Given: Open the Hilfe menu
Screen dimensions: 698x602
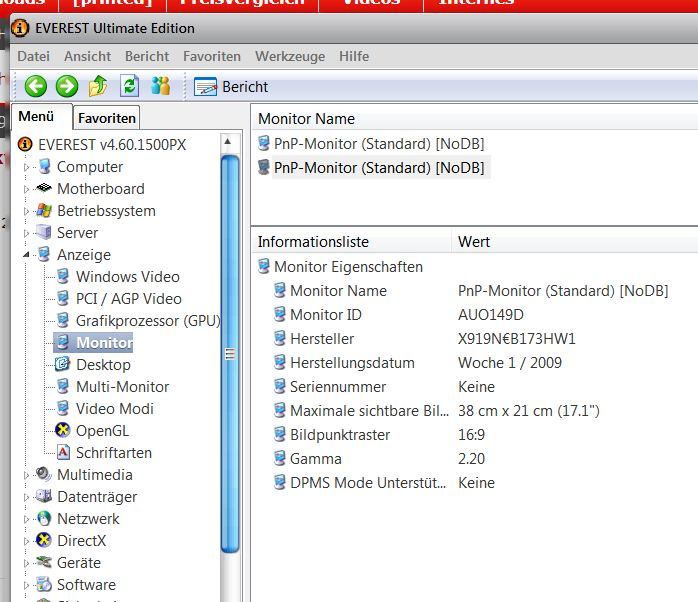Looking at the screenshot, I should point(354,57).
